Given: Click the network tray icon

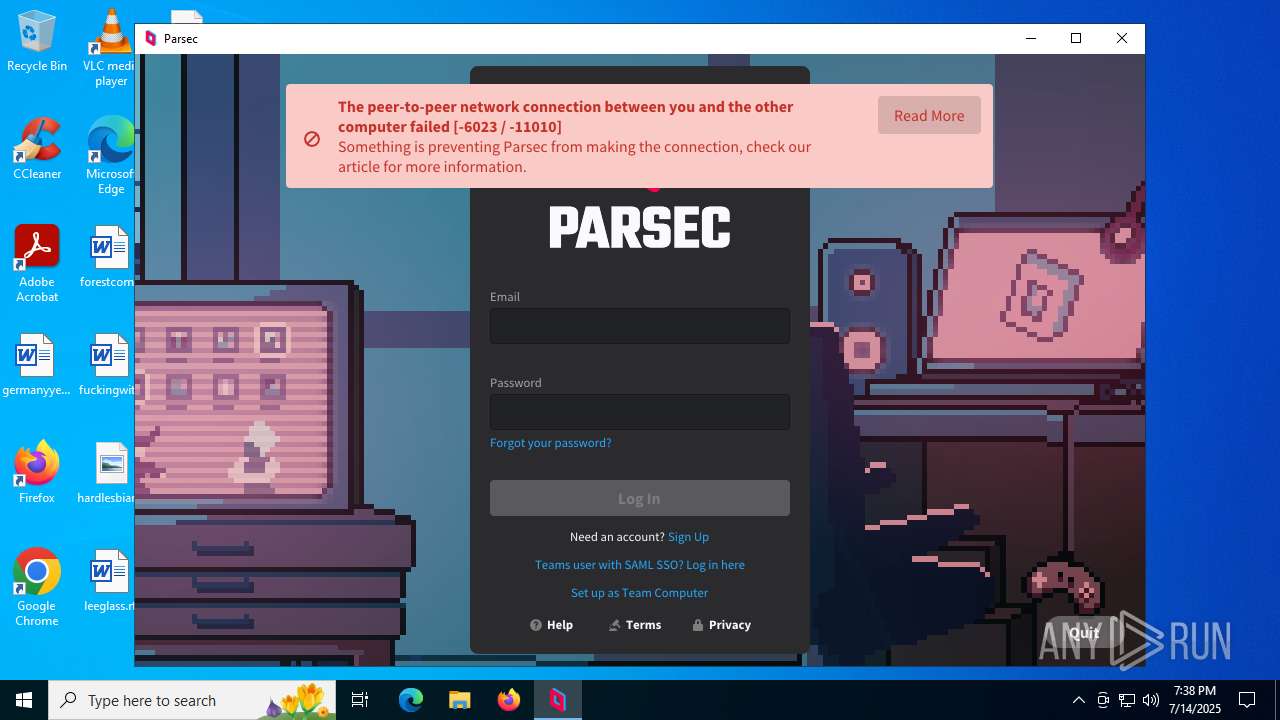Looking at the screenshot, I should pos(1127,700).
